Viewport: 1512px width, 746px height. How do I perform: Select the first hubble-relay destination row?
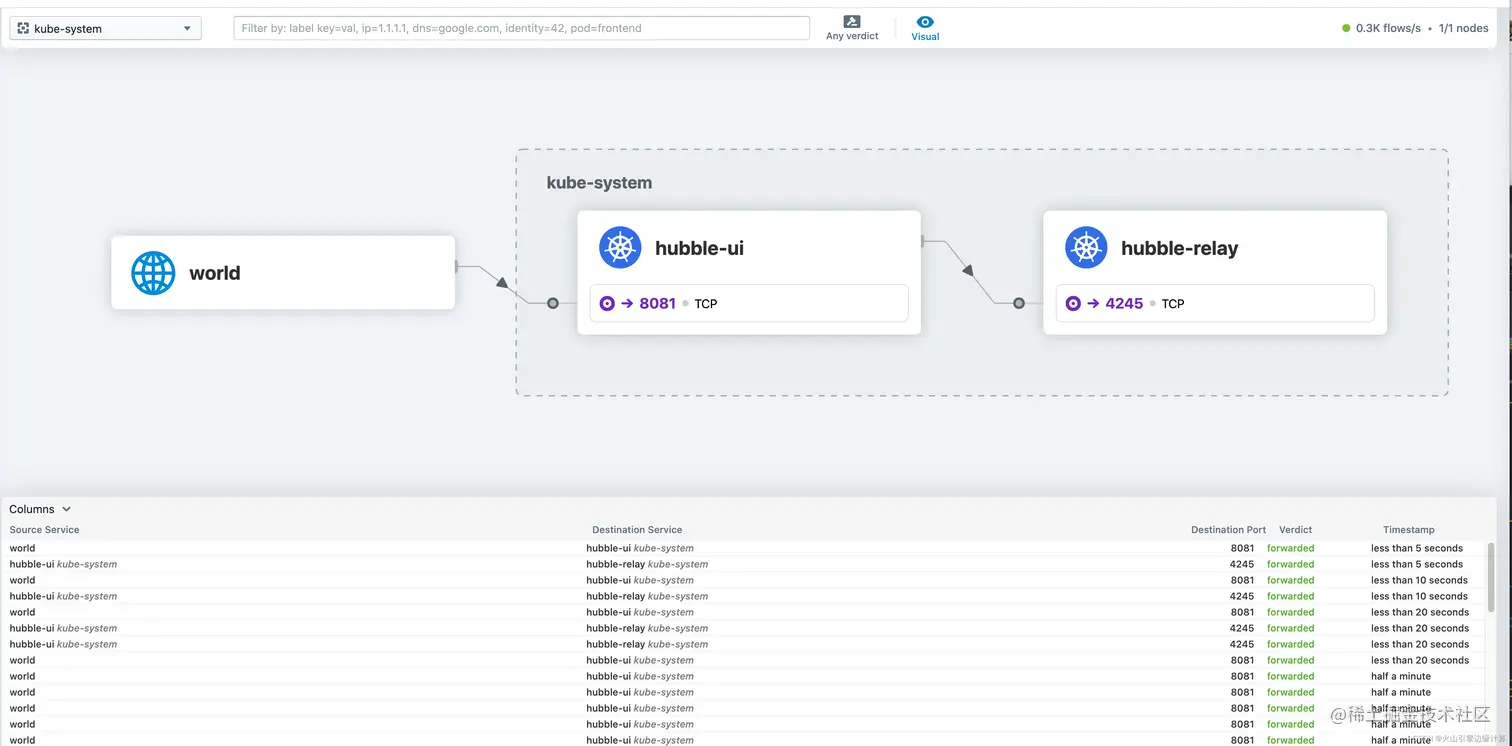743,564
